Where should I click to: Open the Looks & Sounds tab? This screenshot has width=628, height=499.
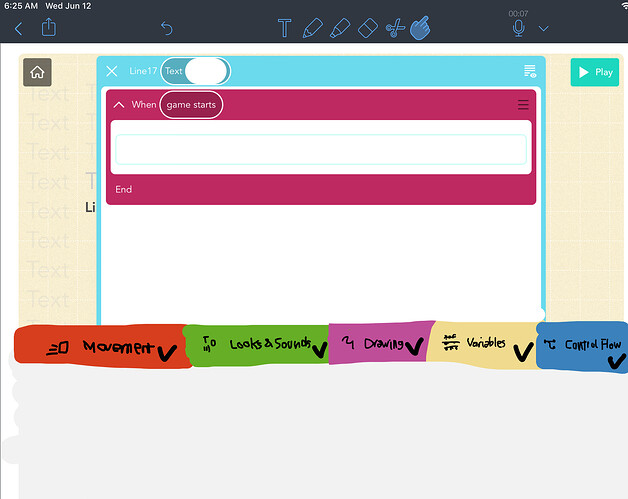(x=257, y=345)
